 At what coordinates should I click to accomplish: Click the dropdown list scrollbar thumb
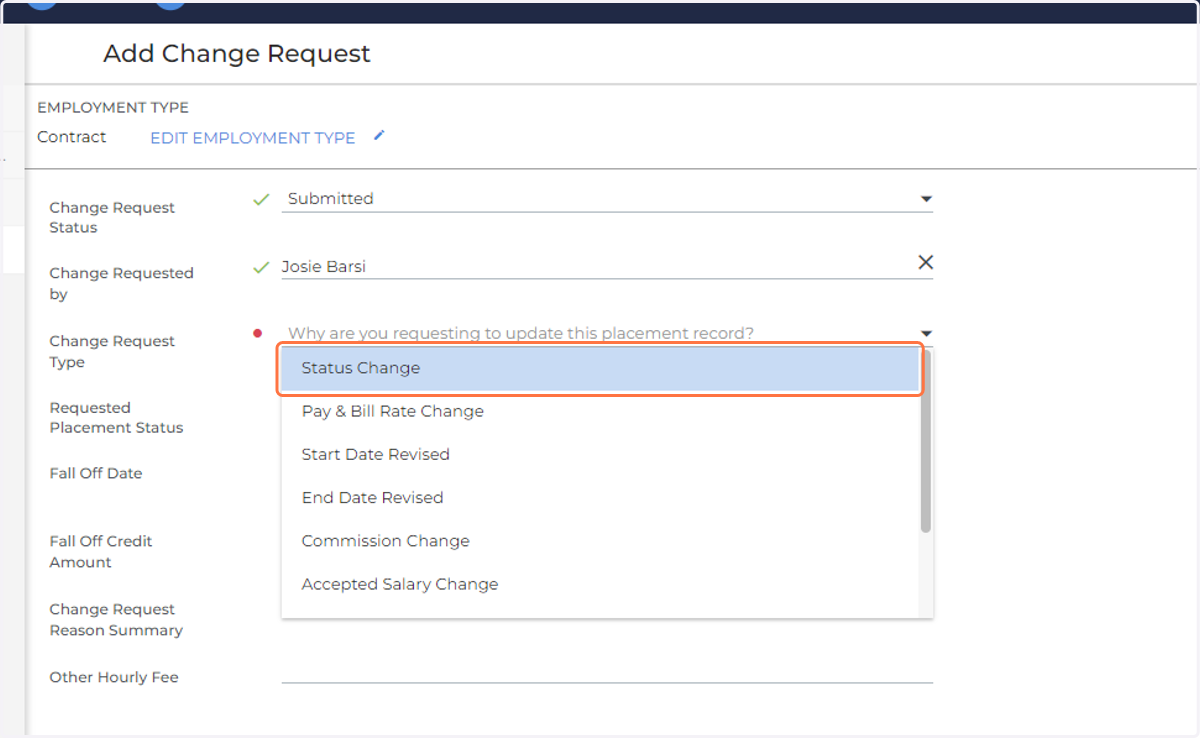point(926,440)
